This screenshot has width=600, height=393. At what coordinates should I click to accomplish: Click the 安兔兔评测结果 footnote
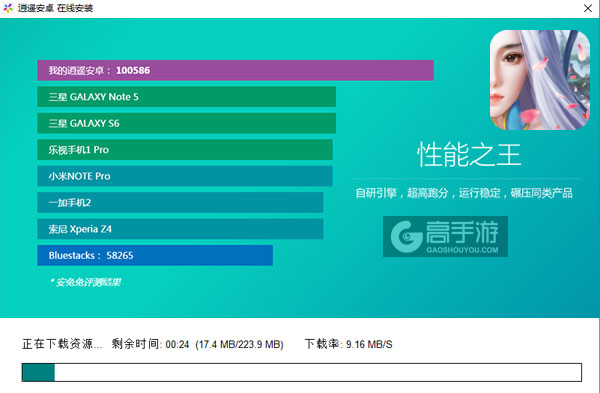[x=85, y=282]
